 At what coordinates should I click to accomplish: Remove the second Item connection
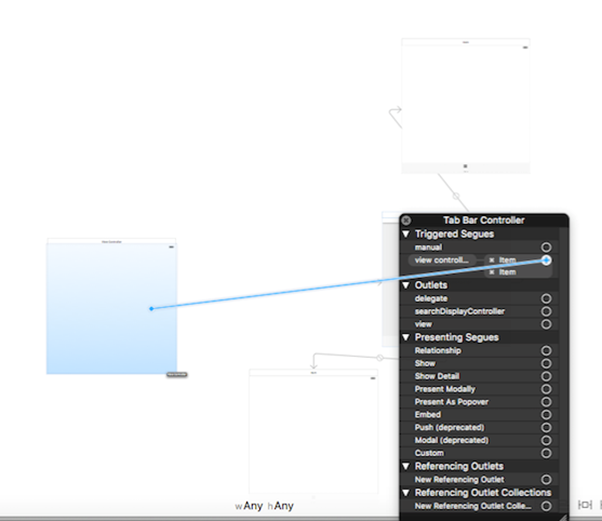pyautogui.click(x=492, y=272)
